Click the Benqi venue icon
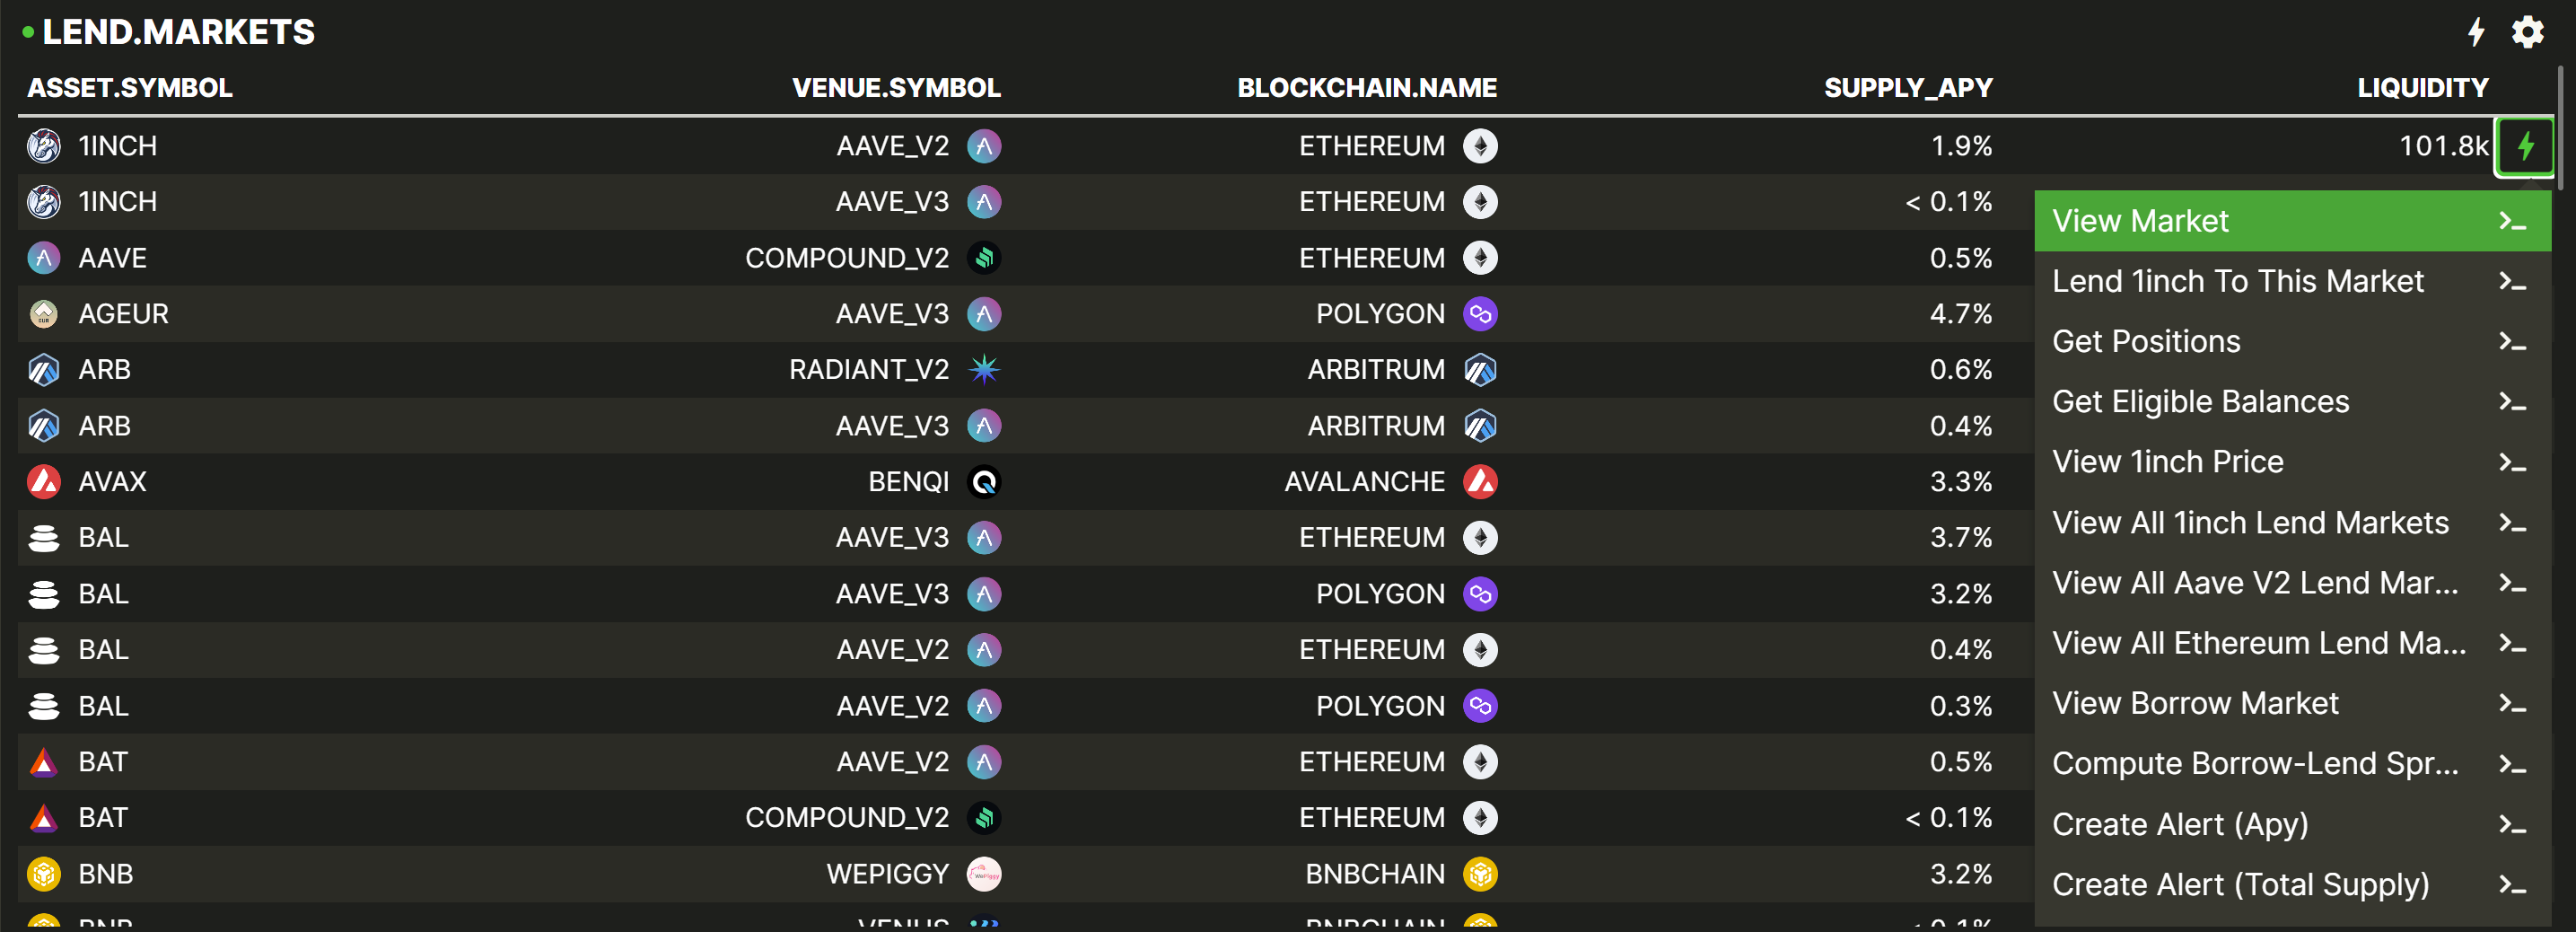The height and width of the screenshot is (932, 2576). click(x=984, y=482)
